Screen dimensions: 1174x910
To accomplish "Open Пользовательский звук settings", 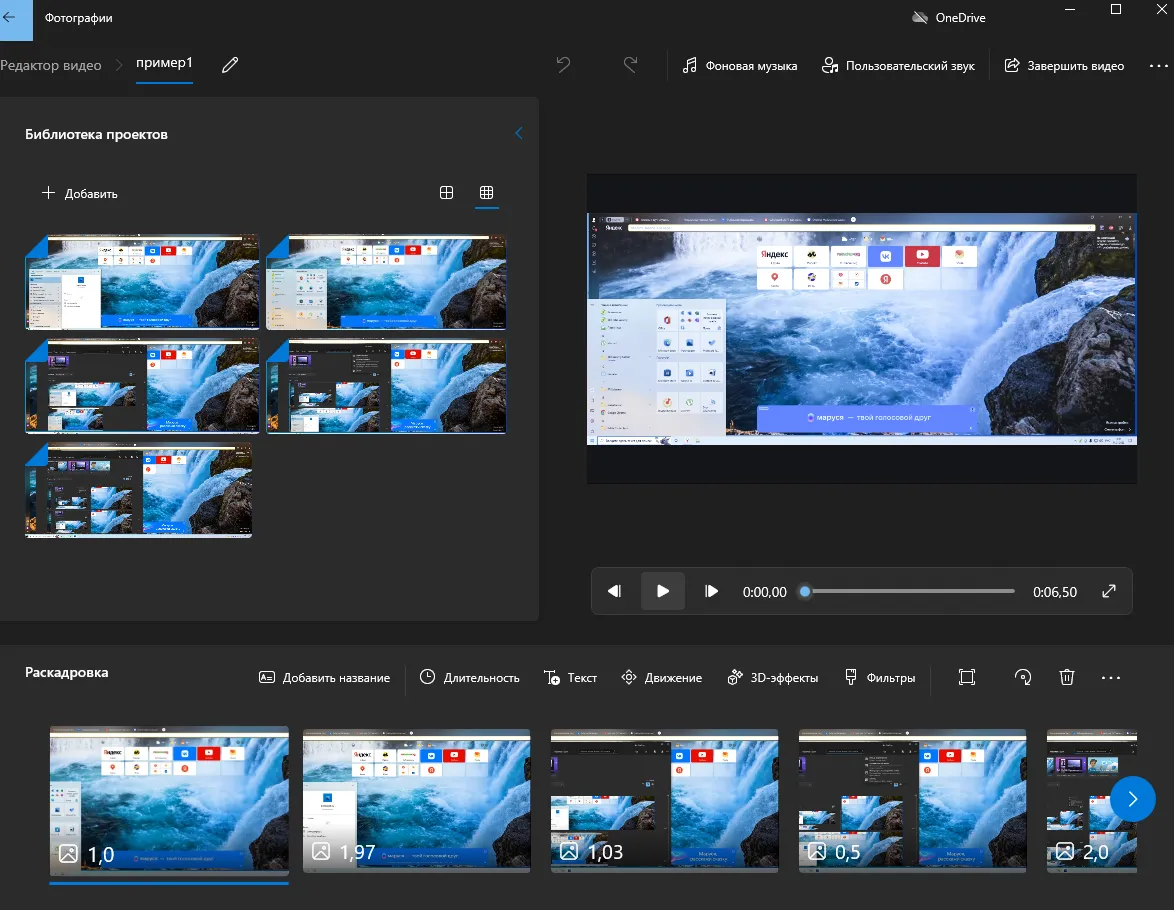I will (898, 66).
